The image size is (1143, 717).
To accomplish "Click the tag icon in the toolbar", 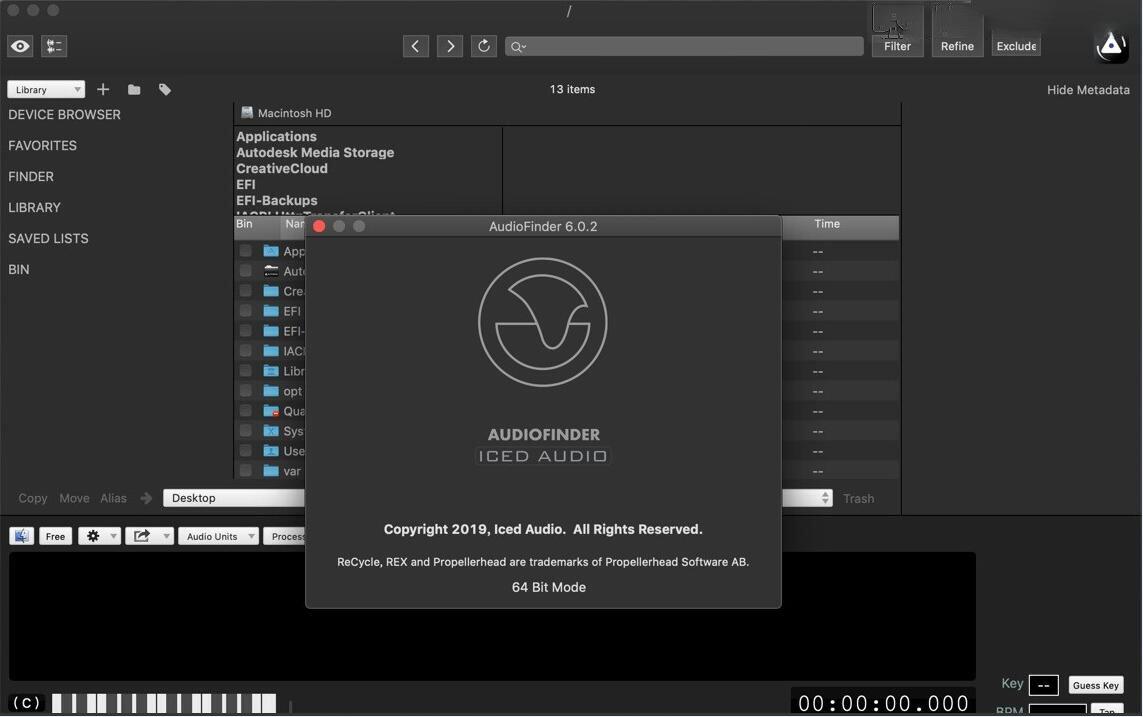I will 165,90.
